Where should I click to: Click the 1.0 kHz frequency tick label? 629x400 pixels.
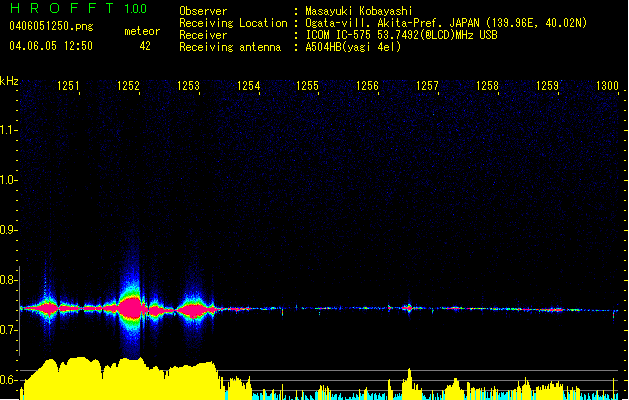click(8, 180)
